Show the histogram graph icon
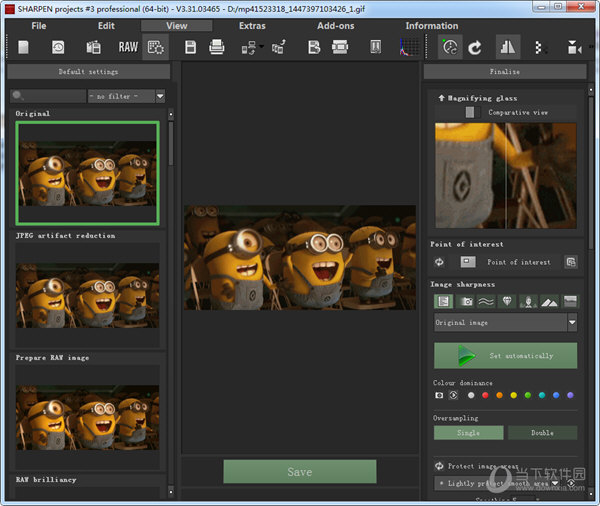 [x=409, y=47]
